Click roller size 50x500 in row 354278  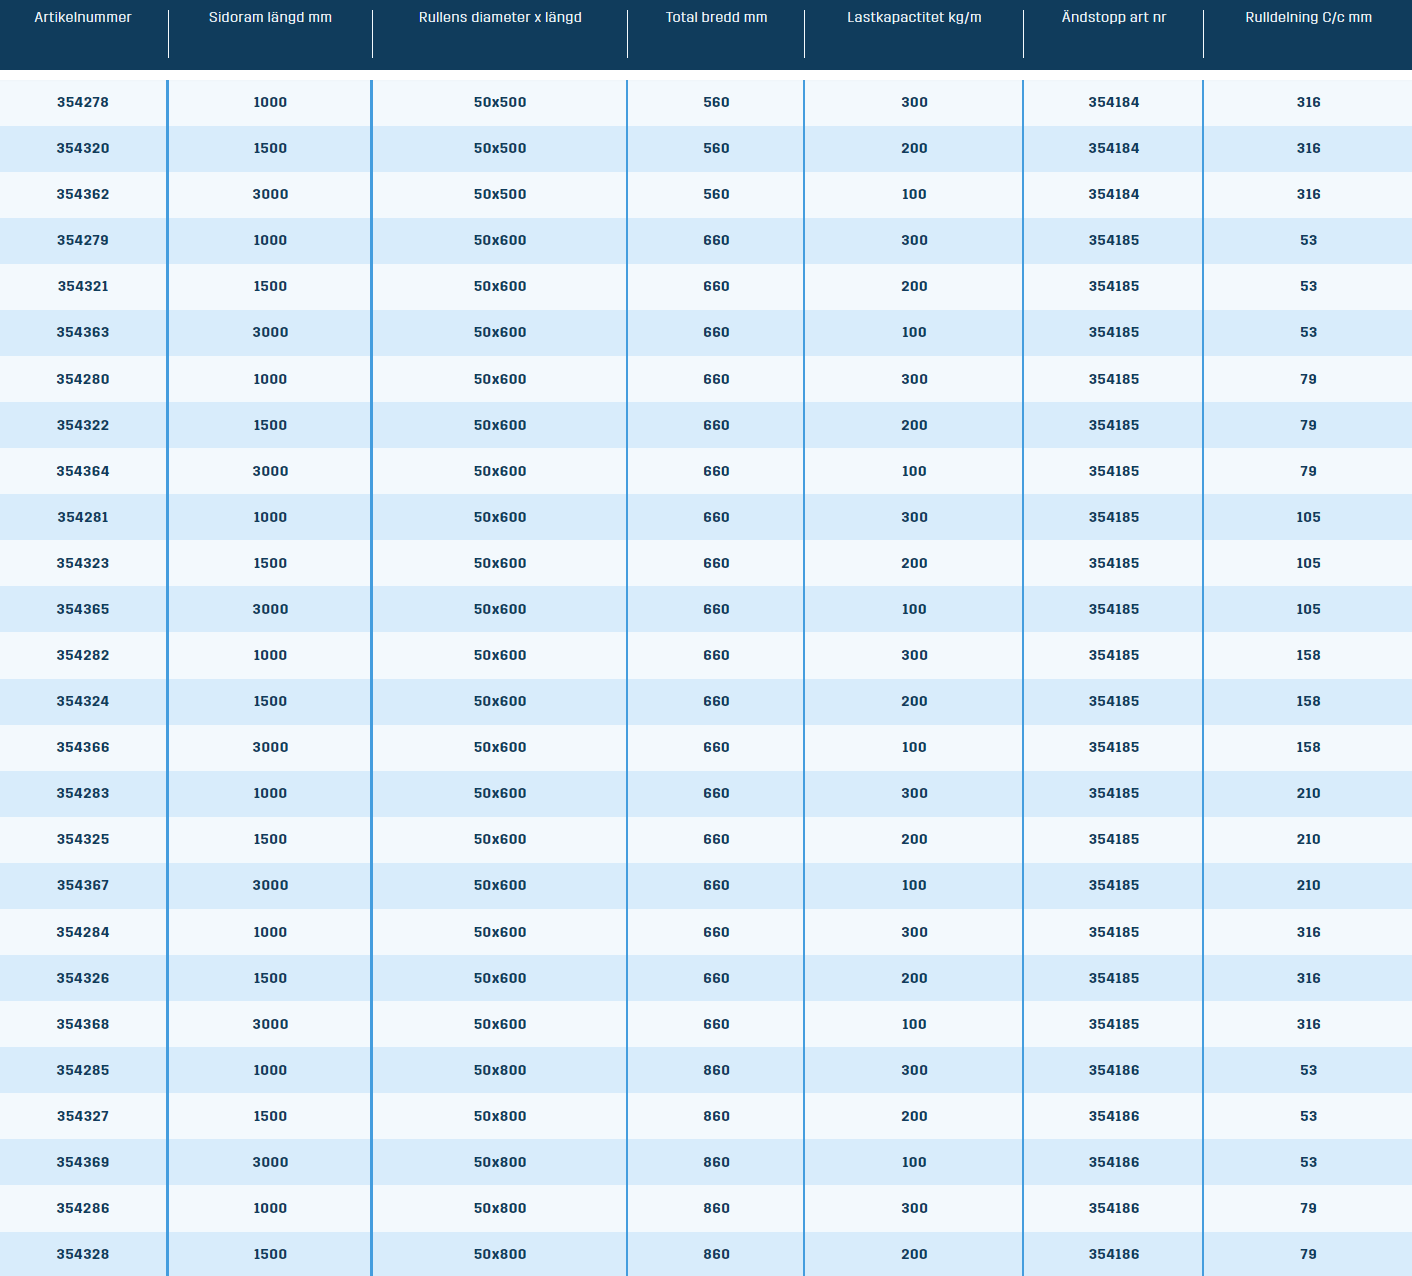500,102
